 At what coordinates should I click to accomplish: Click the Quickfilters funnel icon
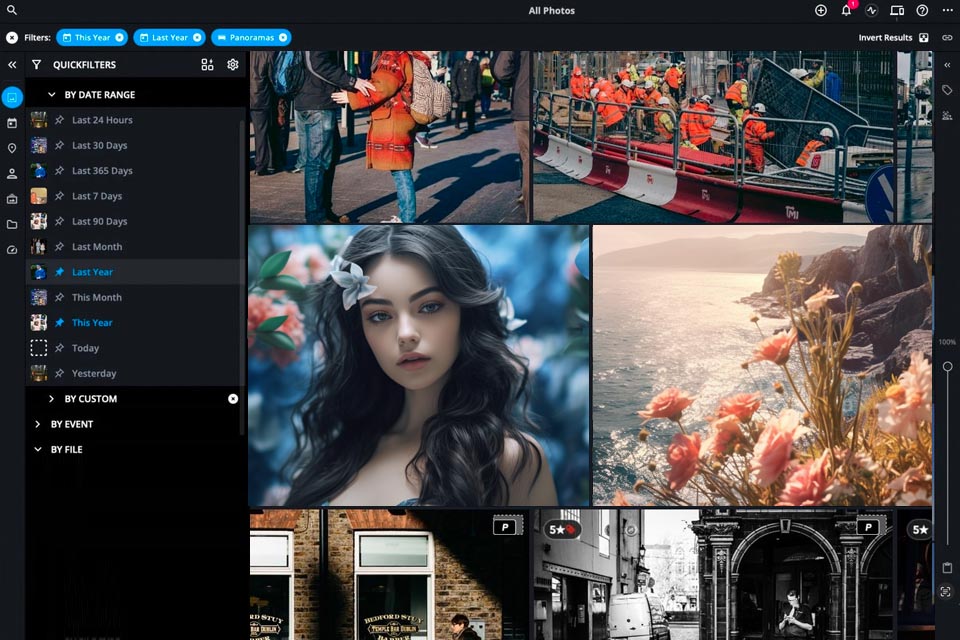click(37, 64)
